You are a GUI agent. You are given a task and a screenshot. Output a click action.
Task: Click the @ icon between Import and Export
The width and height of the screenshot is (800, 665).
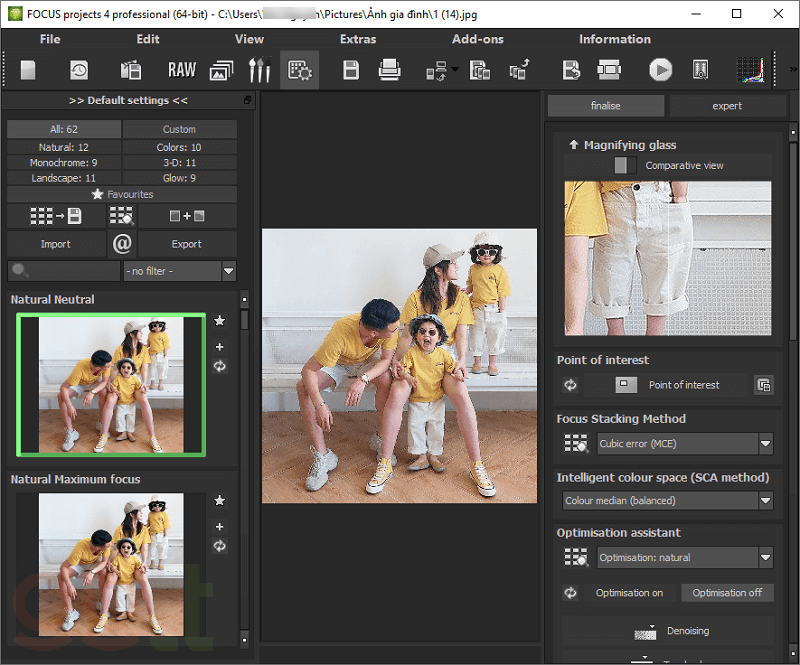point(122,243)
